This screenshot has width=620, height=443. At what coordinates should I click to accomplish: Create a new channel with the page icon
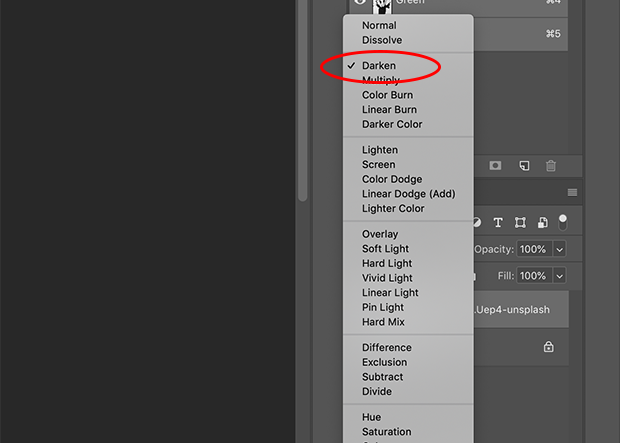[524, 165]
